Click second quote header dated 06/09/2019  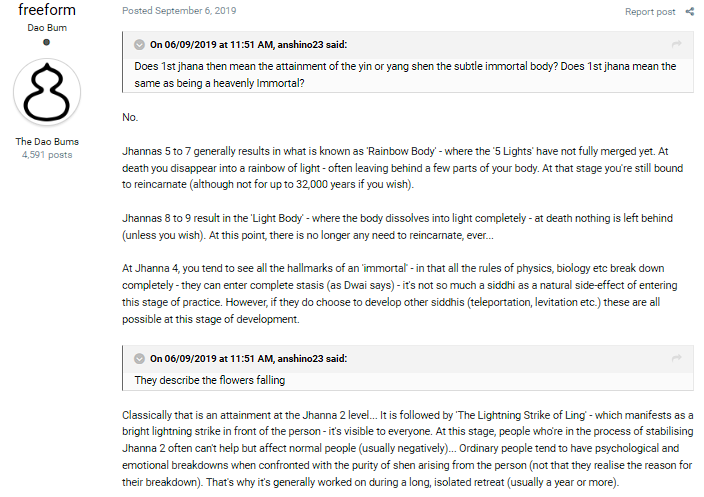(248, 359)
